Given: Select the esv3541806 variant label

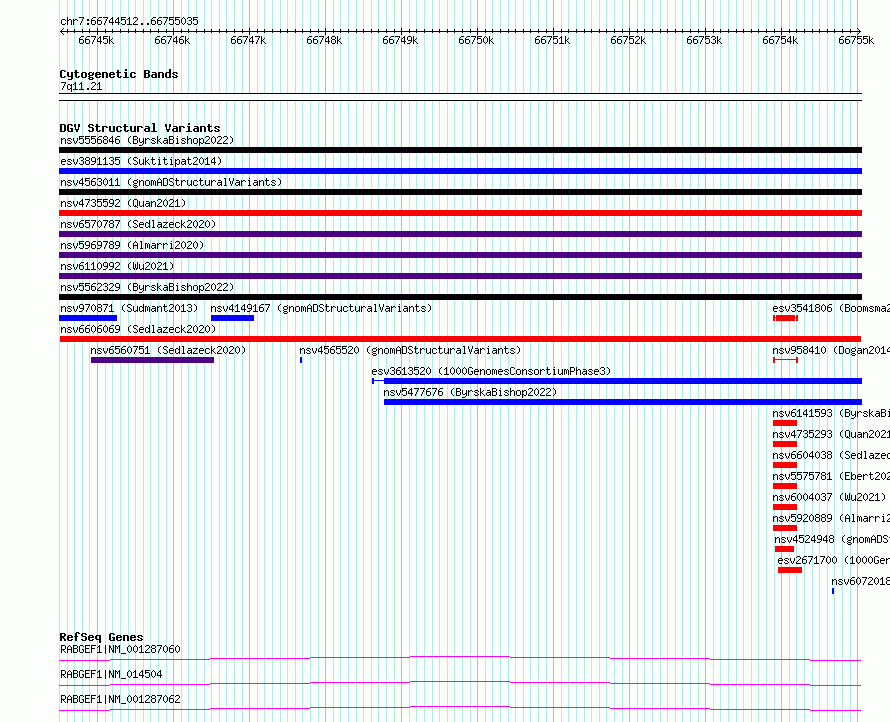Looking at the screenshot, I should tap(831, 308).
